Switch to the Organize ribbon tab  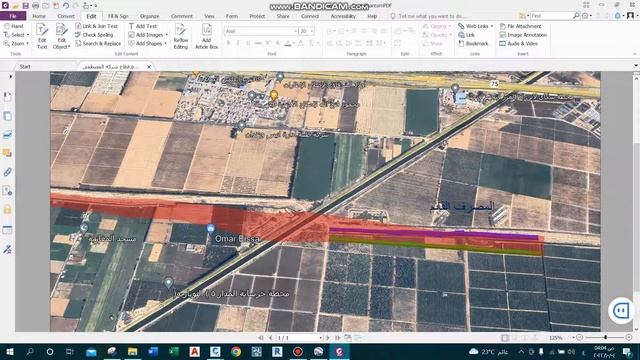(149, 16)
